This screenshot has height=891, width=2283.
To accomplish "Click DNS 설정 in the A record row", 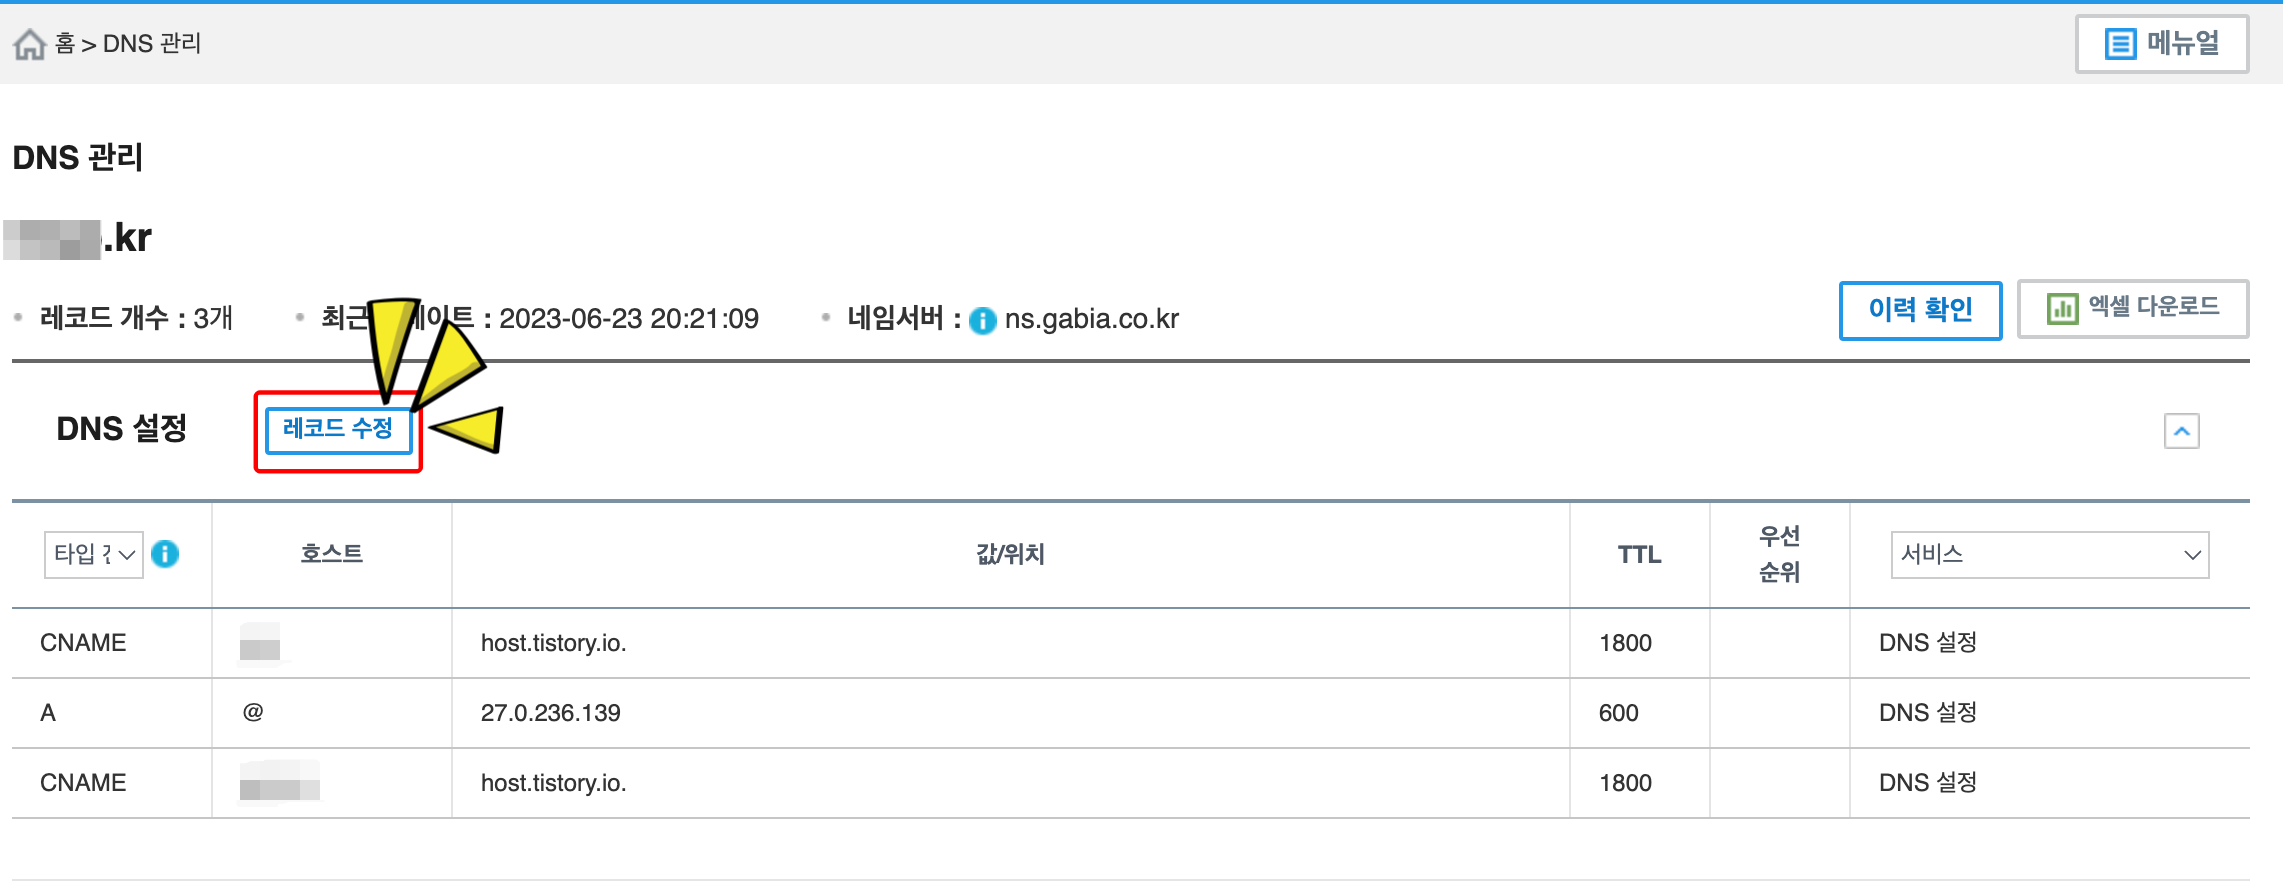I will (x=1928, y=713).
